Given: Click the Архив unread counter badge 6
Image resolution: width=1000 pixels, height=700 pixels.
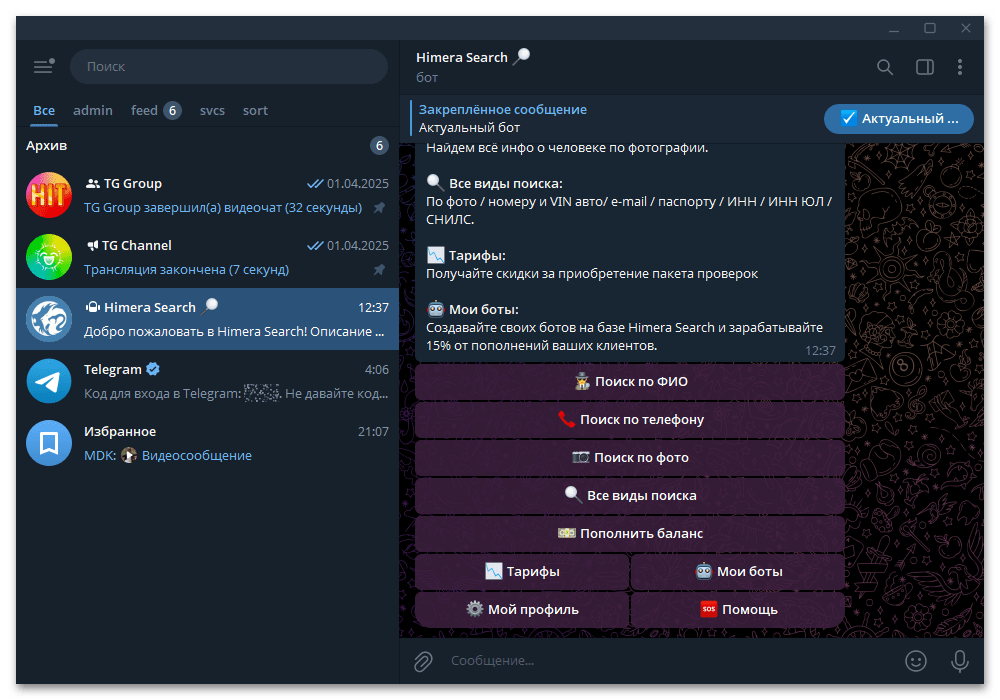Looking at the screenshot, I should (379, 146).
